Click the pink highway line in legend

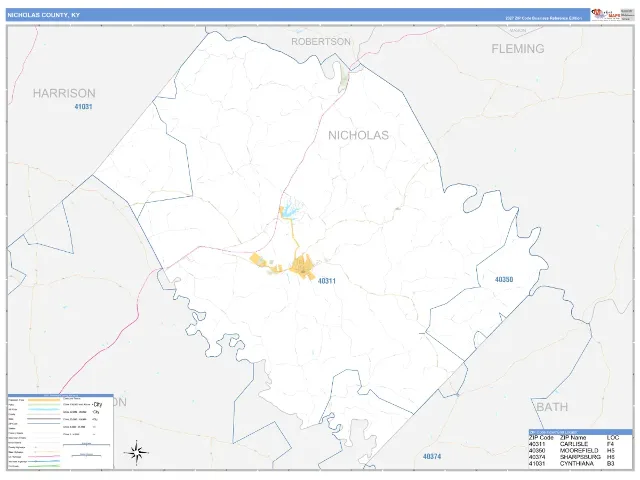(x=44, y=457)
